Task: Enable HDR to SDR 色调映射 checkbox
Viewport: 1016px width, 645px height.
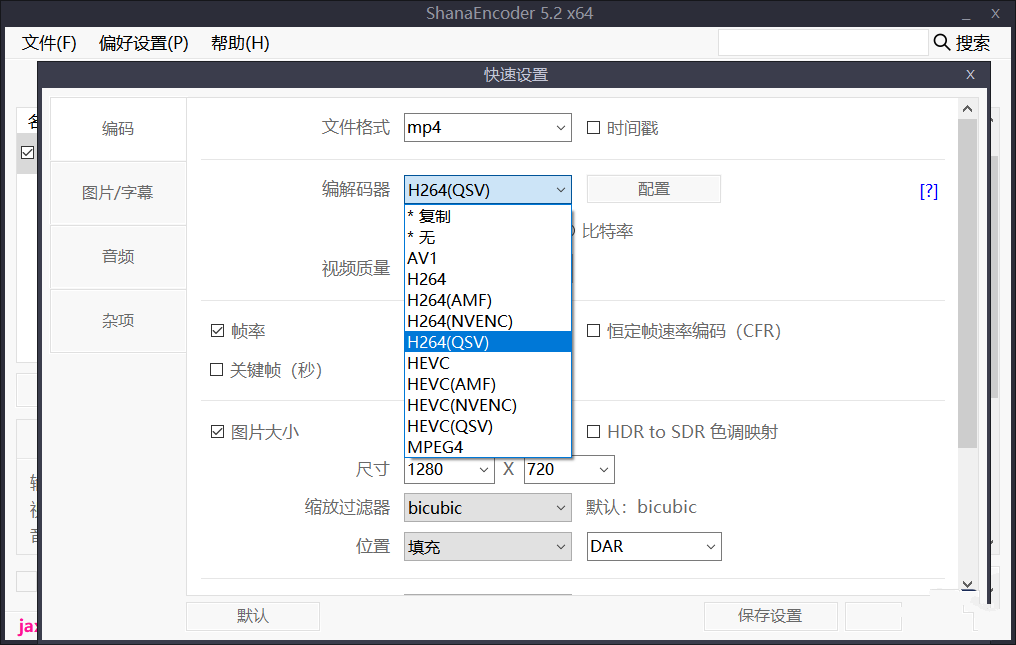Action: (x=593, y=432)
